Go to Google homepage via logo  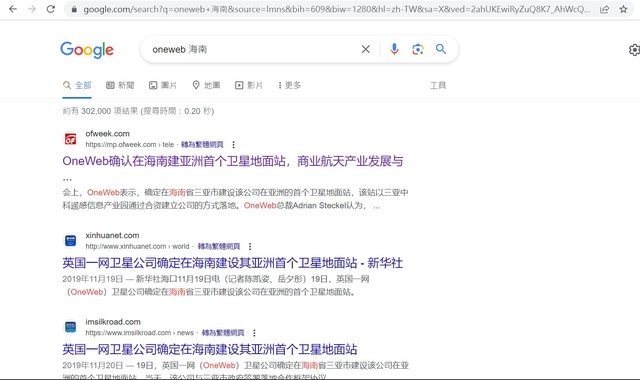[x=87, y=50]
